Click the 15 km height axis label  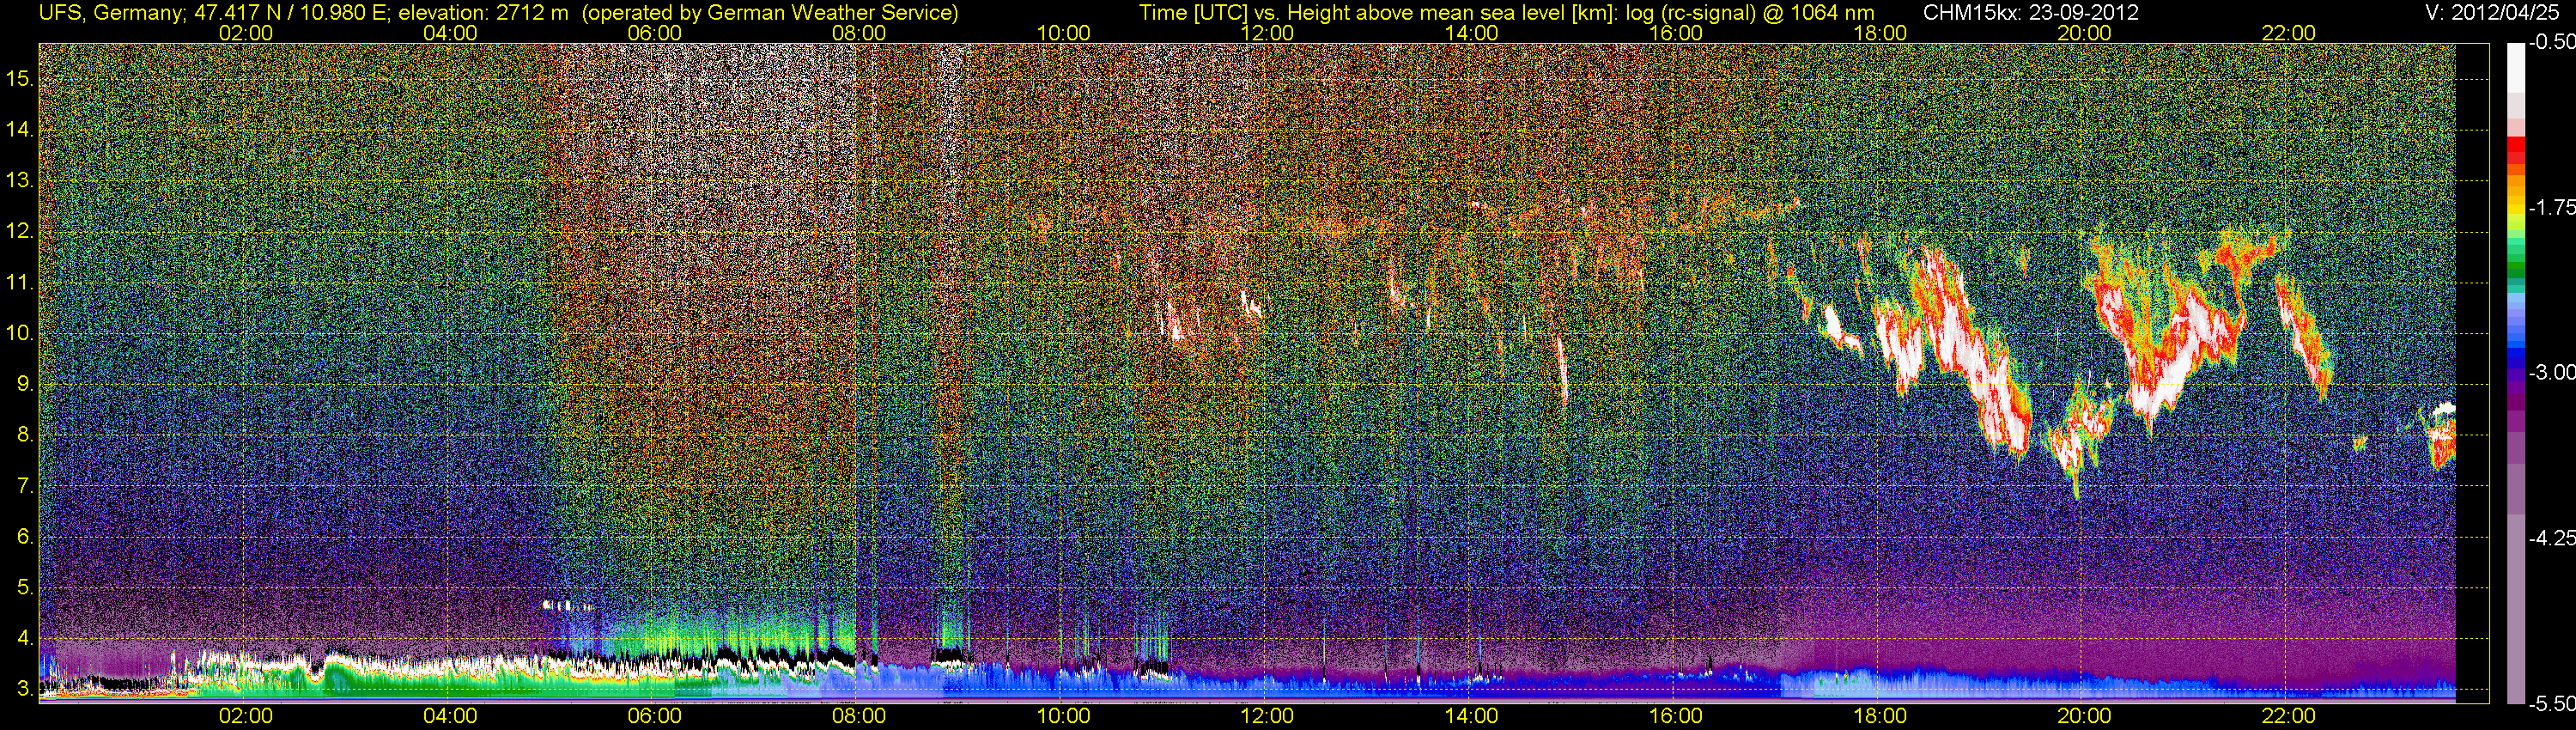click(20, 79)
